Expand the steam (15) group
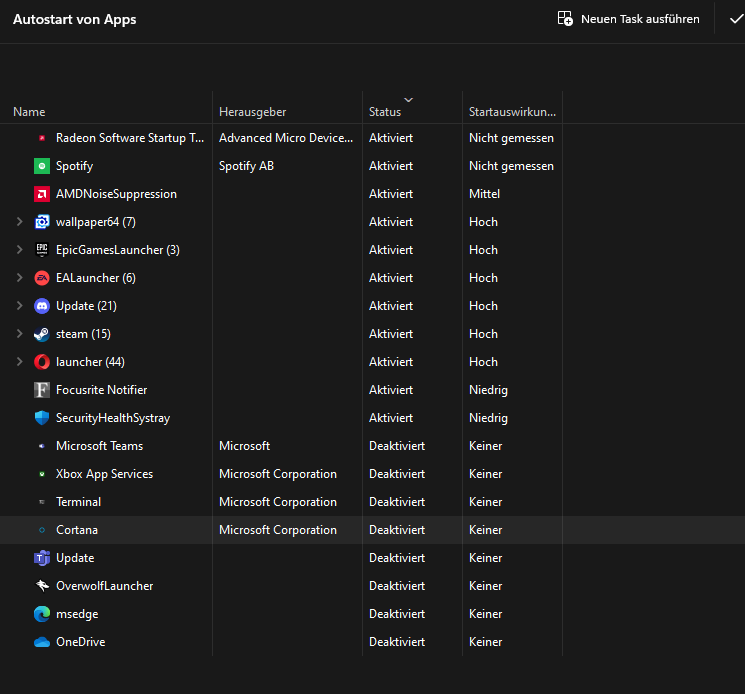This screenshot has width=745, height=694. [x=19, y=334]
